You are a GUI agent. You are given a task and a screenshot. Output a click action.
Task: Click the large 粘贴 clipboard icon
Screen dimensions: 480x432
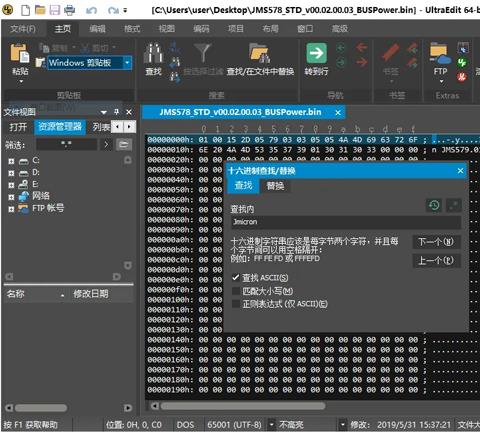[20, 53]
